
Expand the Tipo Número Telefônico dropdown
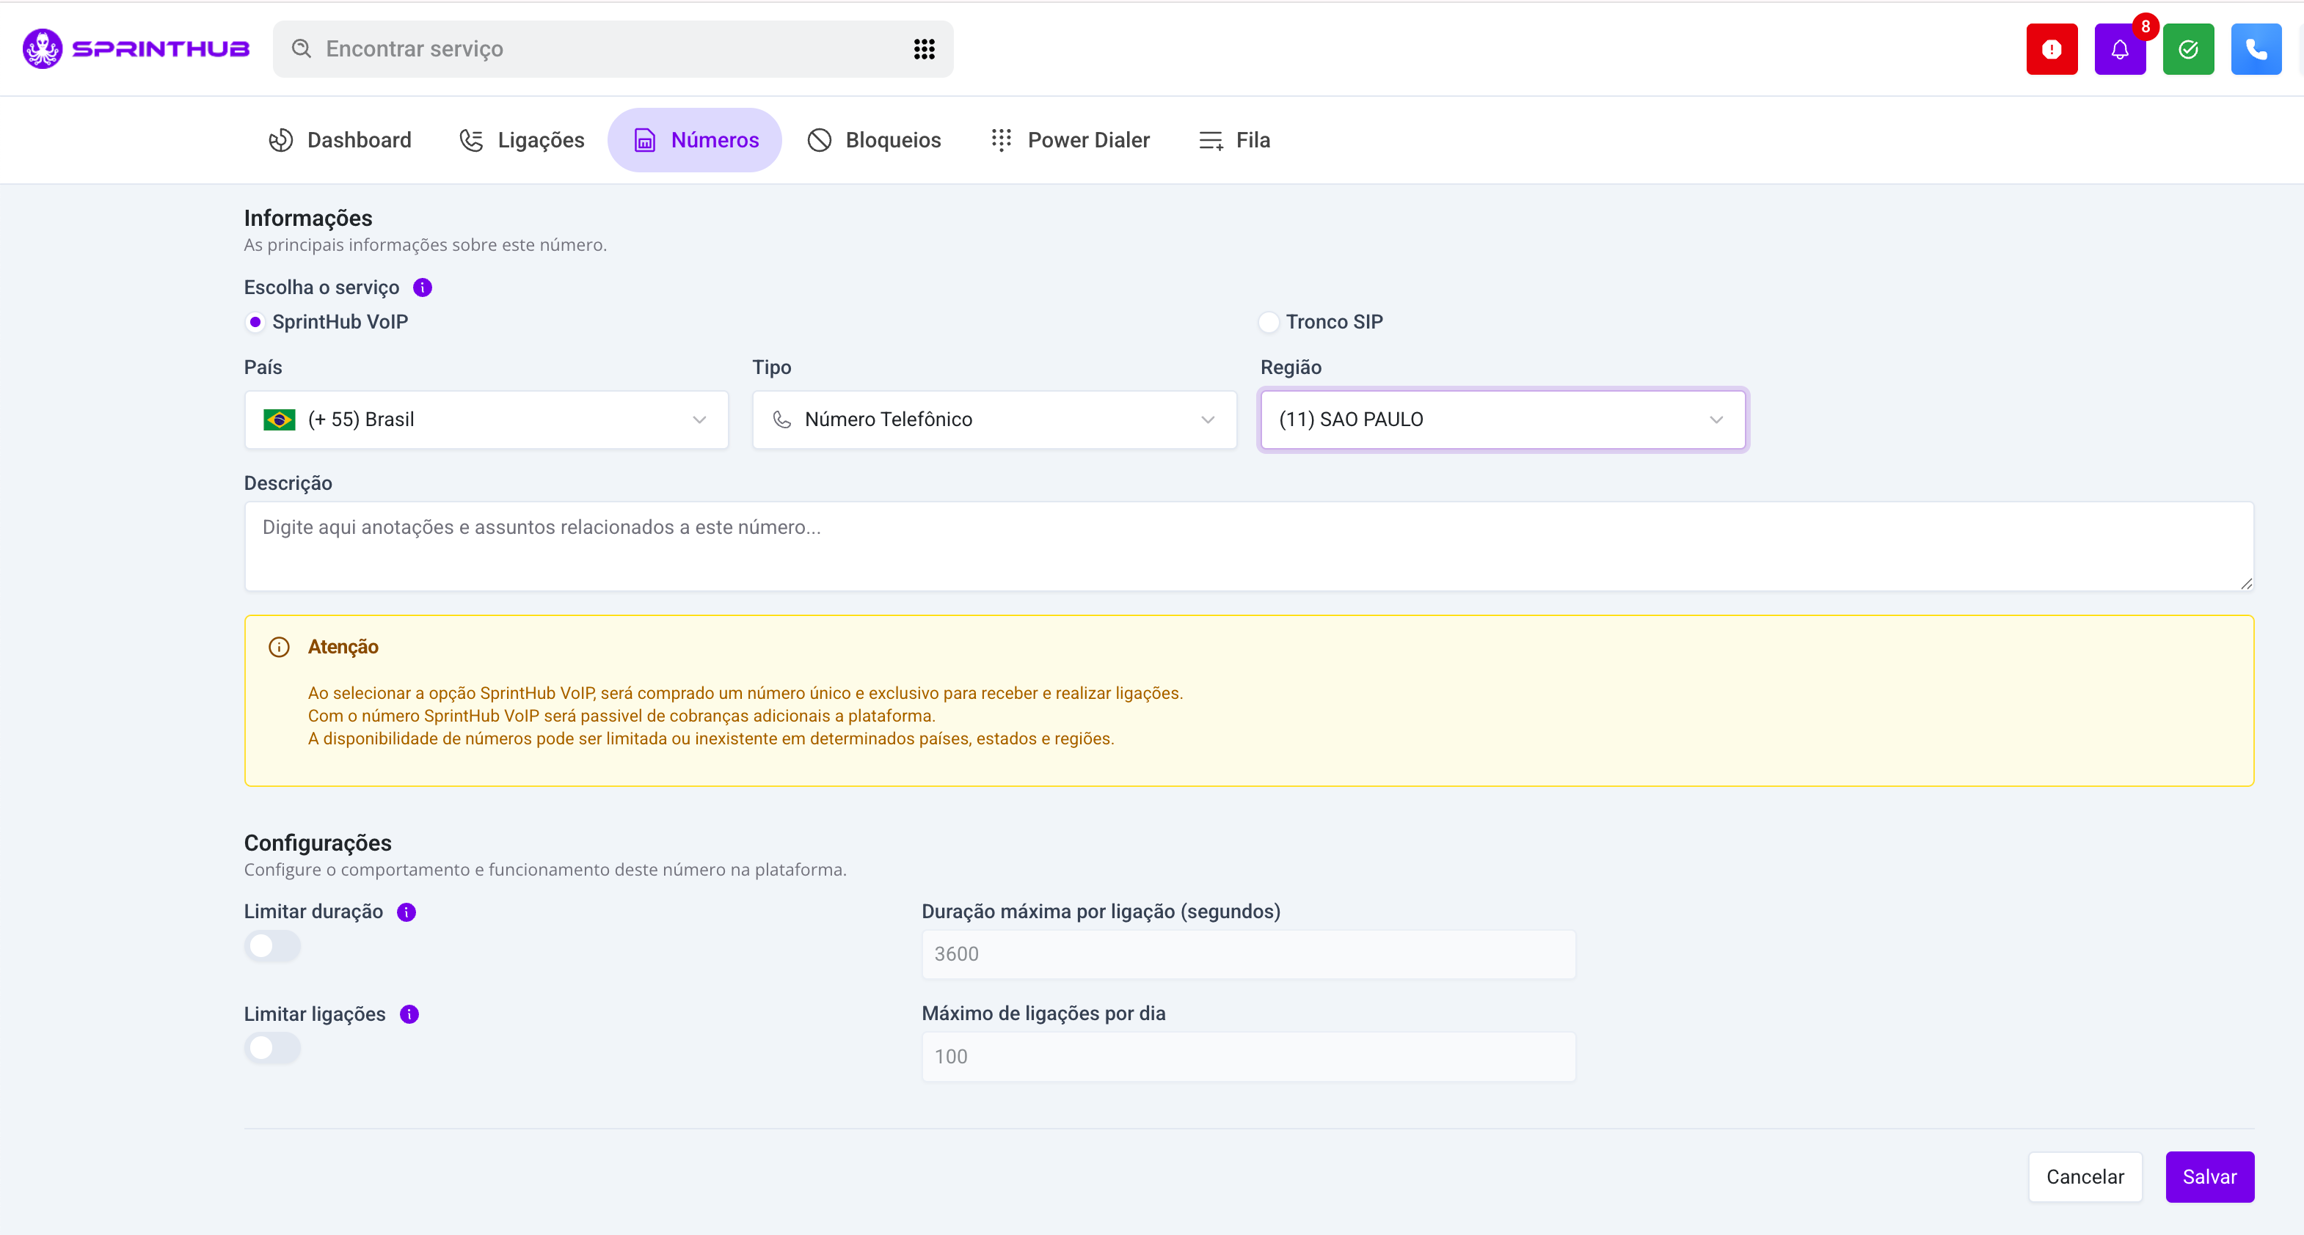pyautogui.click(x=994, y=420)
